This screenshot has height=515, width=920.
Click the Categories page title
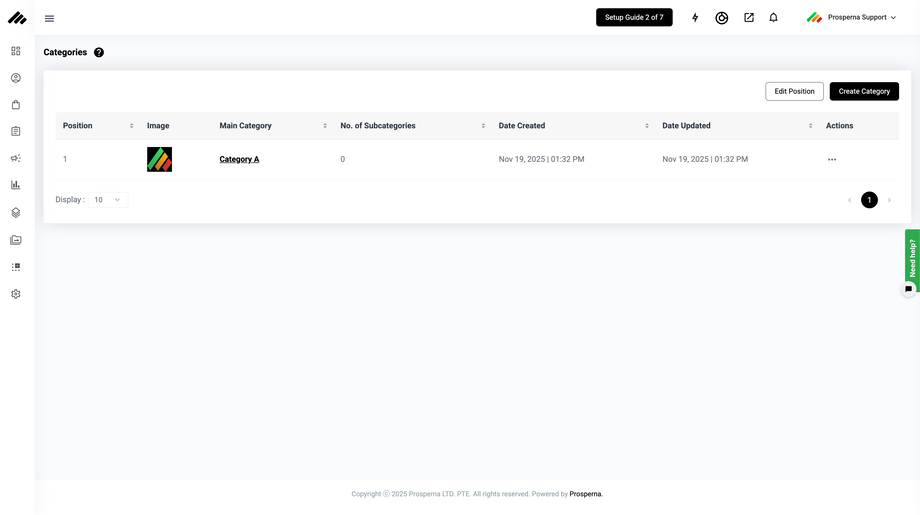pos(65,52)
